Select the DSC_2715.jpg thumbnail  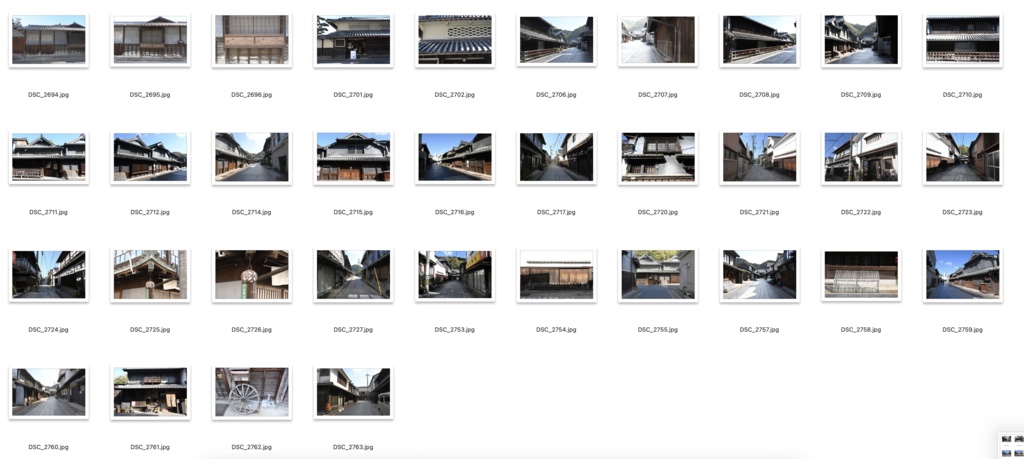(353, 157)
